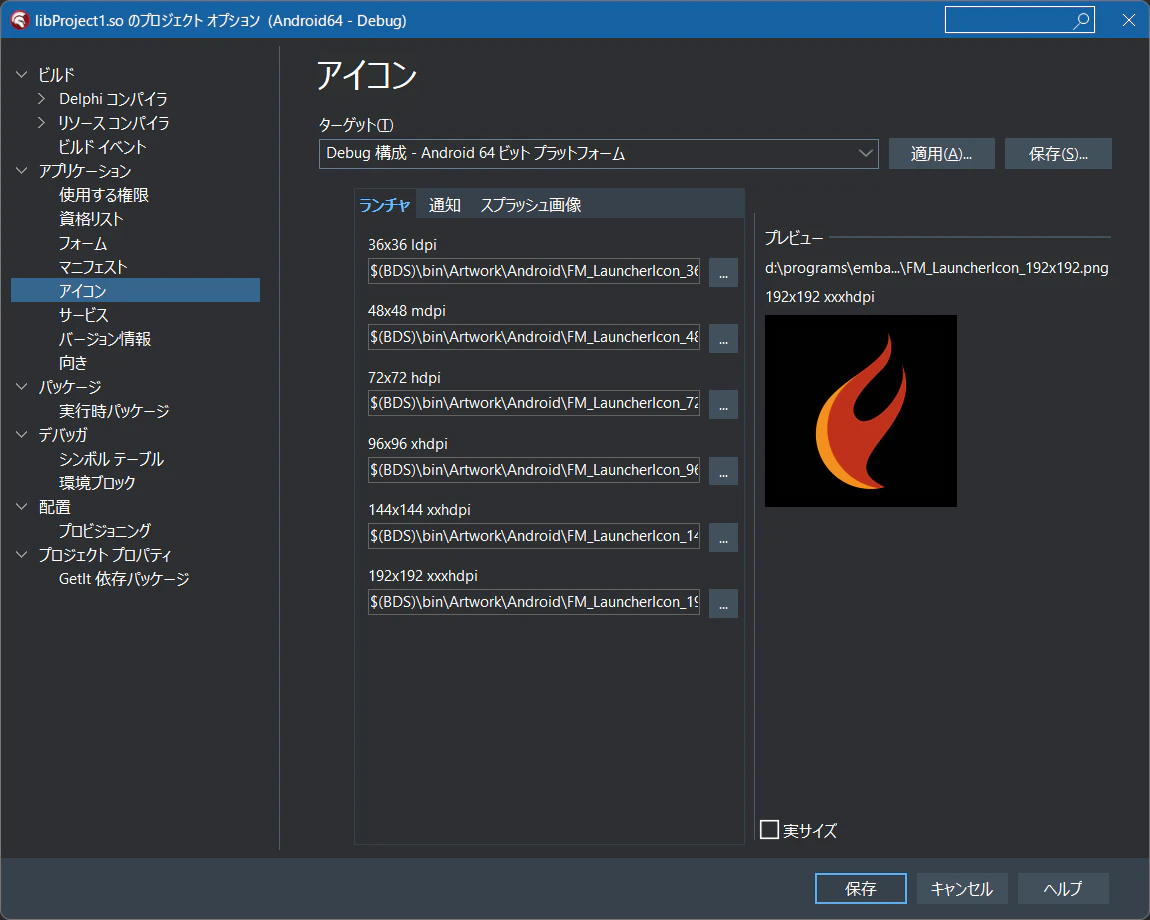Click the 192x192 xxxhdpi path field

point(534,602)
